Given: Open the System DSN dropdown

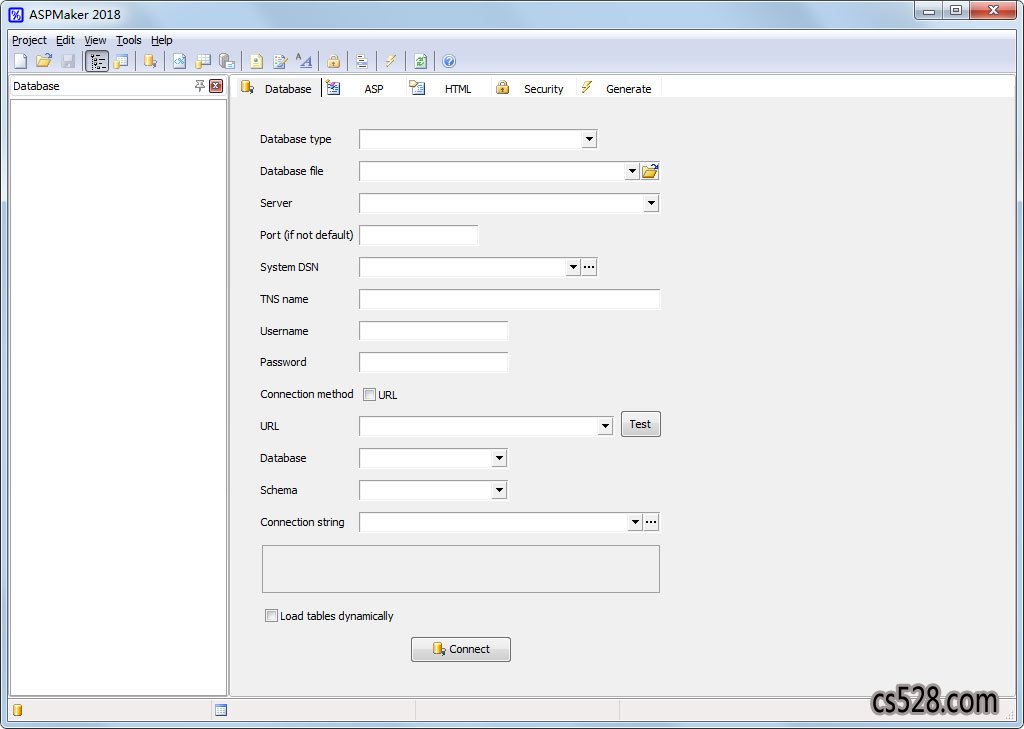Looking at the screenshot, I should (x=573, y=267).
